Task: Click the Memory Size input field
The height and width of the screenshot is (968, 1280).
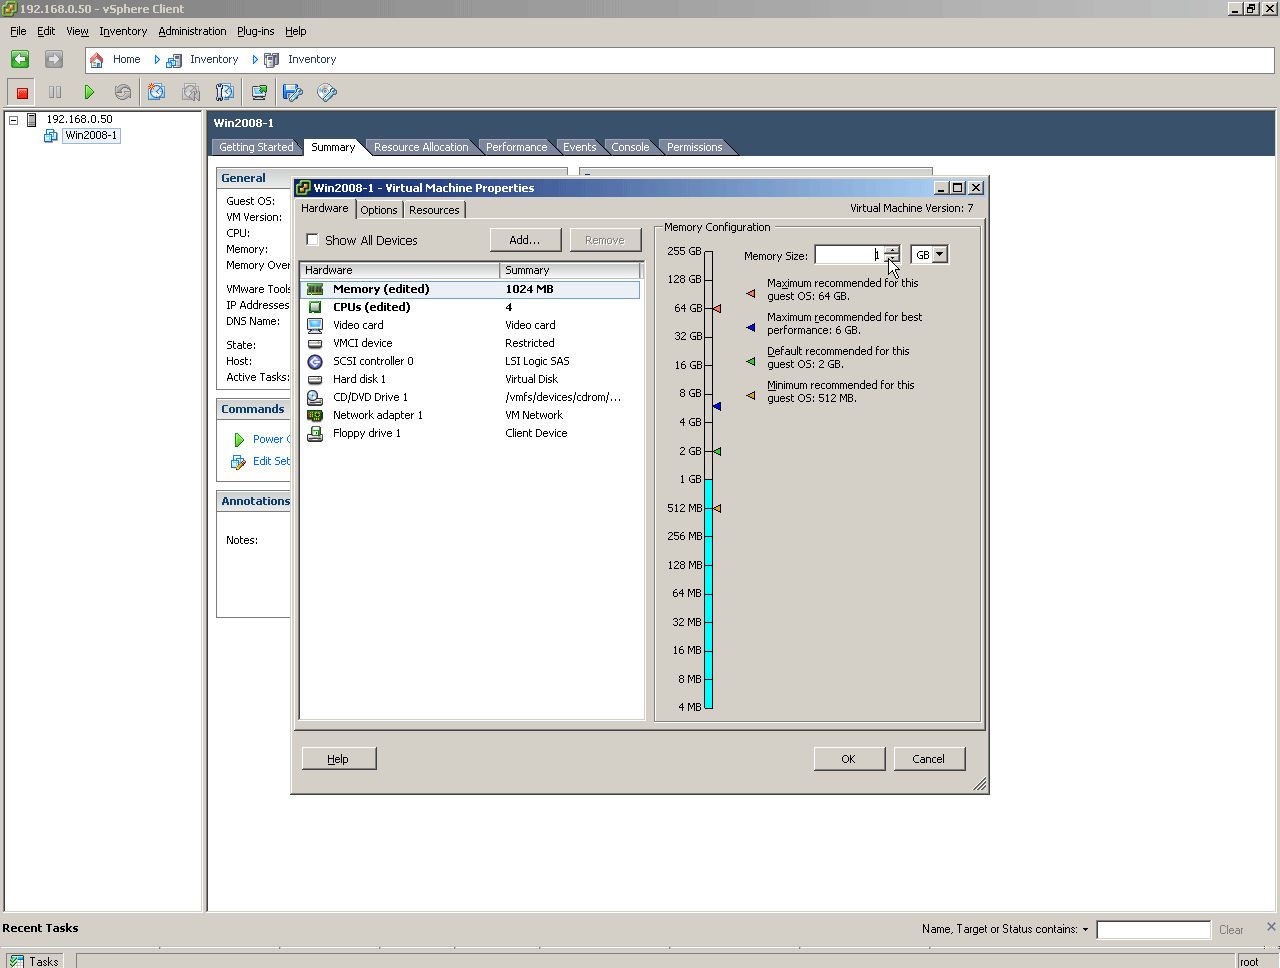Action: 849,255
